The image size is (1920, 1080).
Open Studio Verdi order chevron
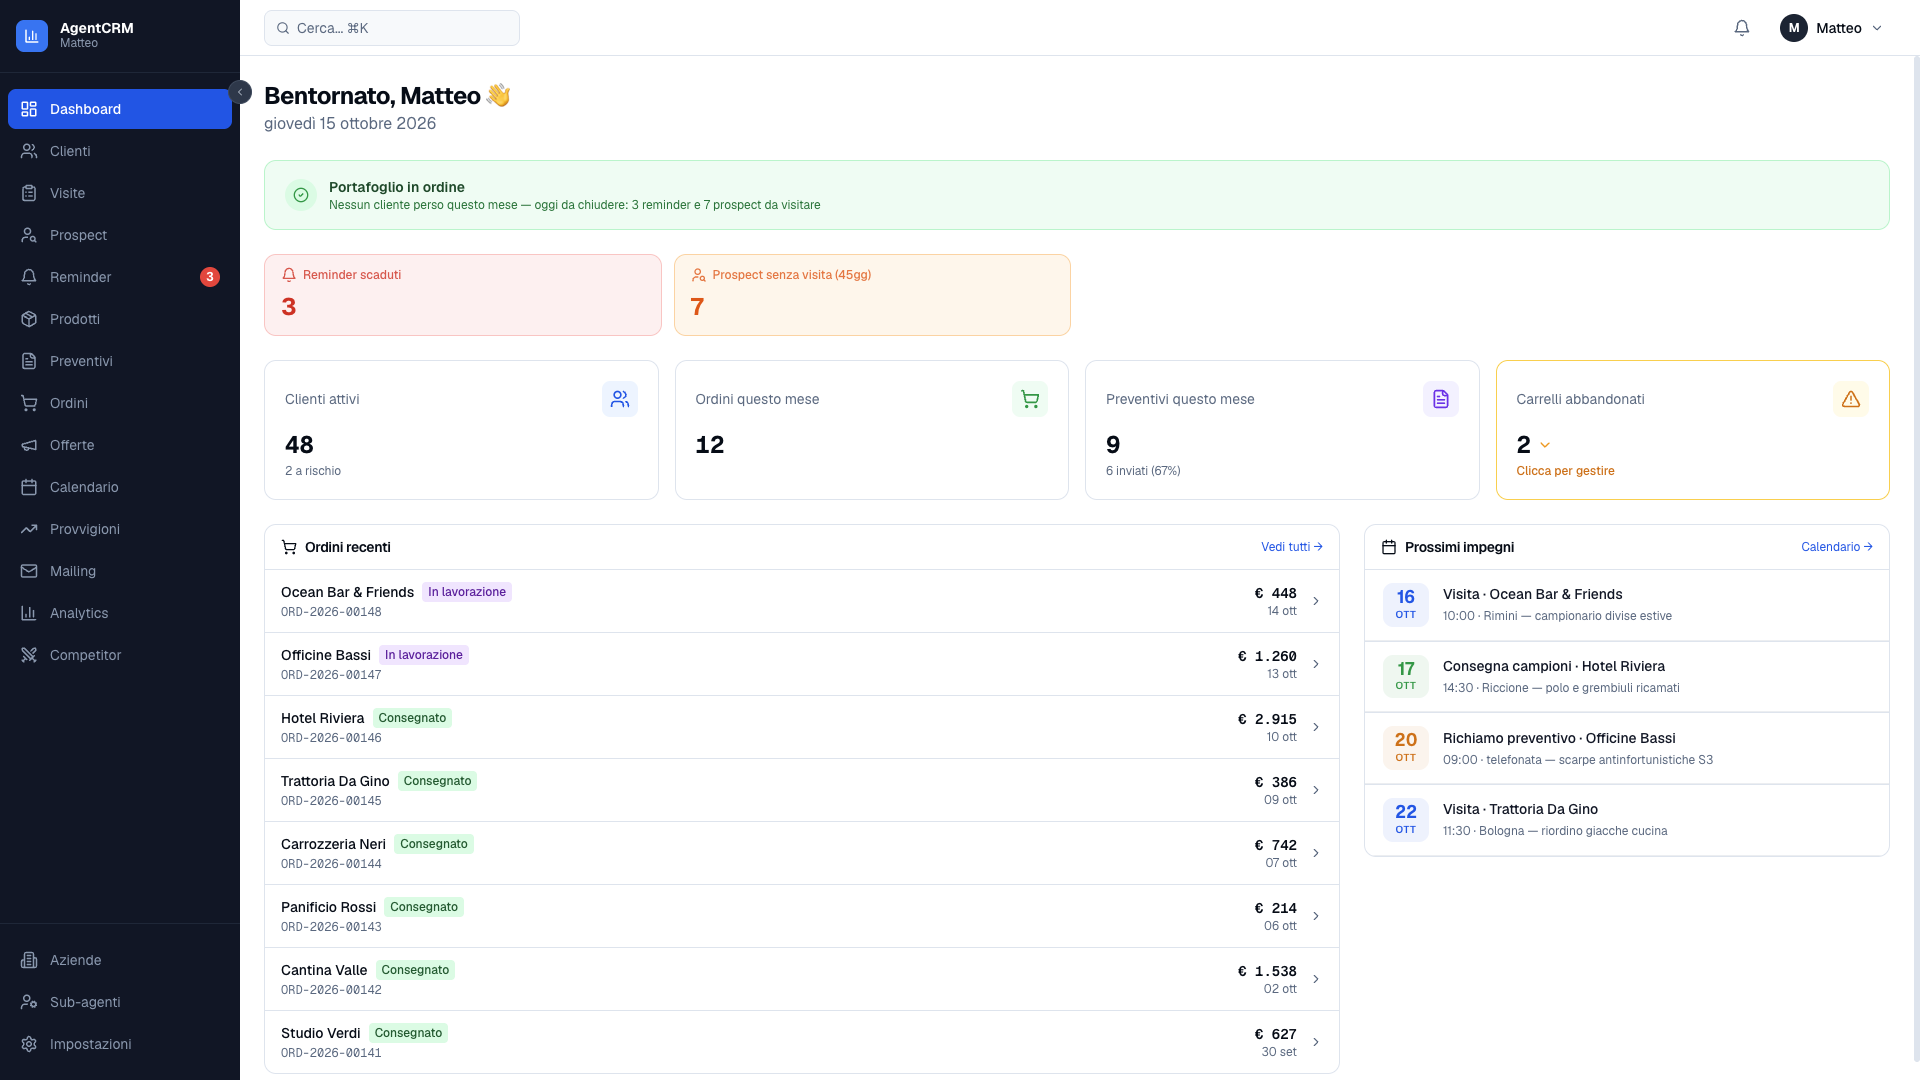click(1316, 1042)
